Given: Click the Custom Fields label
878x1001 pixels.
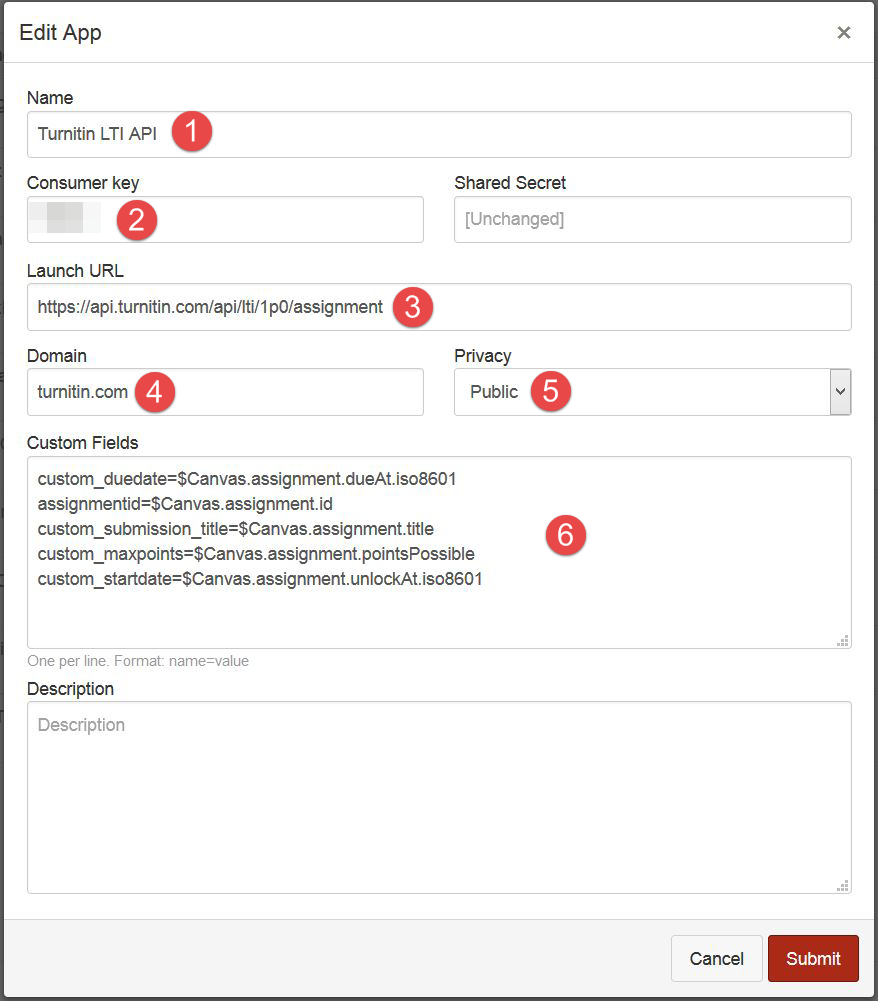Looking at the screenshot, I should pyautogui.click(x=82, y=442).
